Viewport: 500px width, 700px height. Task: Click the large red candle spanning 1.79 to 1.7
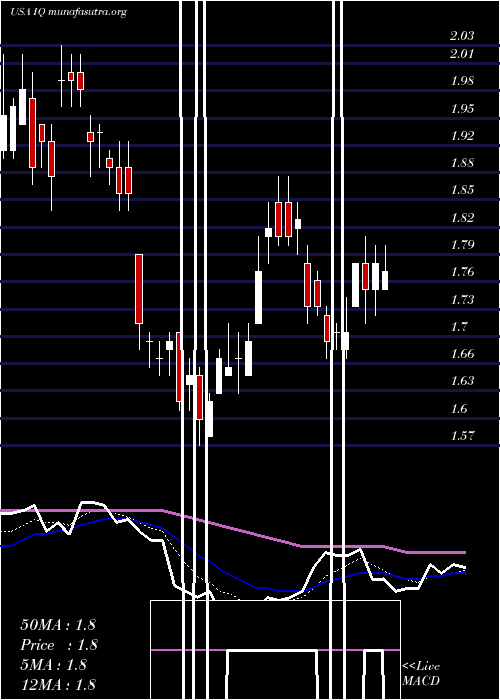tap(139, 288)
